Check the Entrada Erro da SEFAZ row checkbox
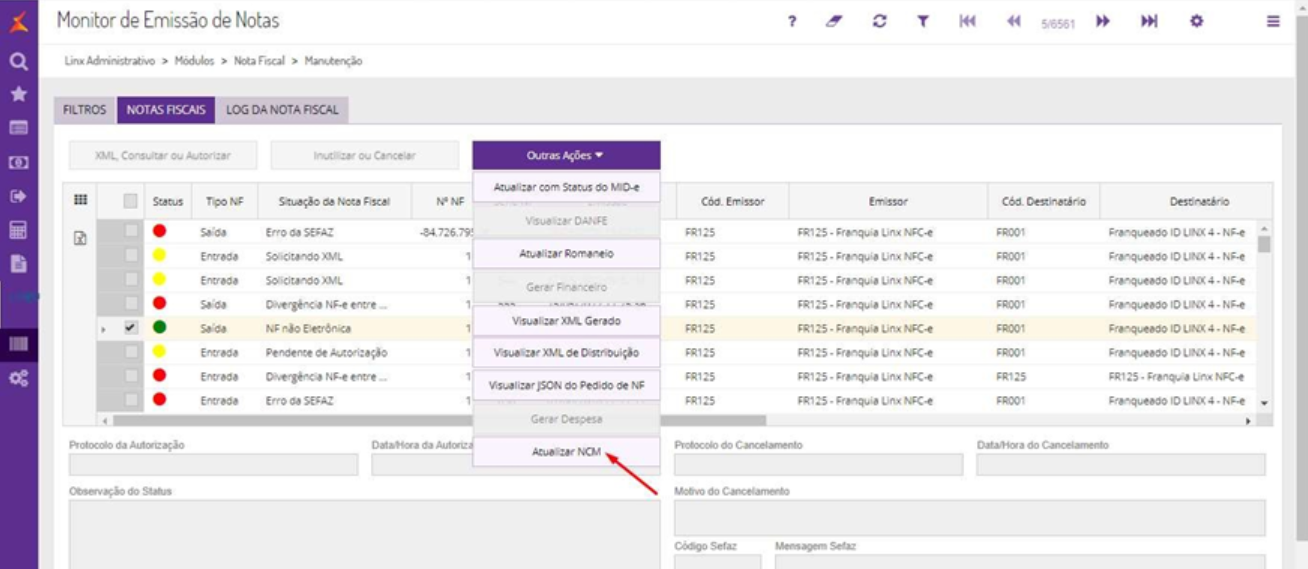Screen dimensions: 1308x569 (x=130, y=400)
